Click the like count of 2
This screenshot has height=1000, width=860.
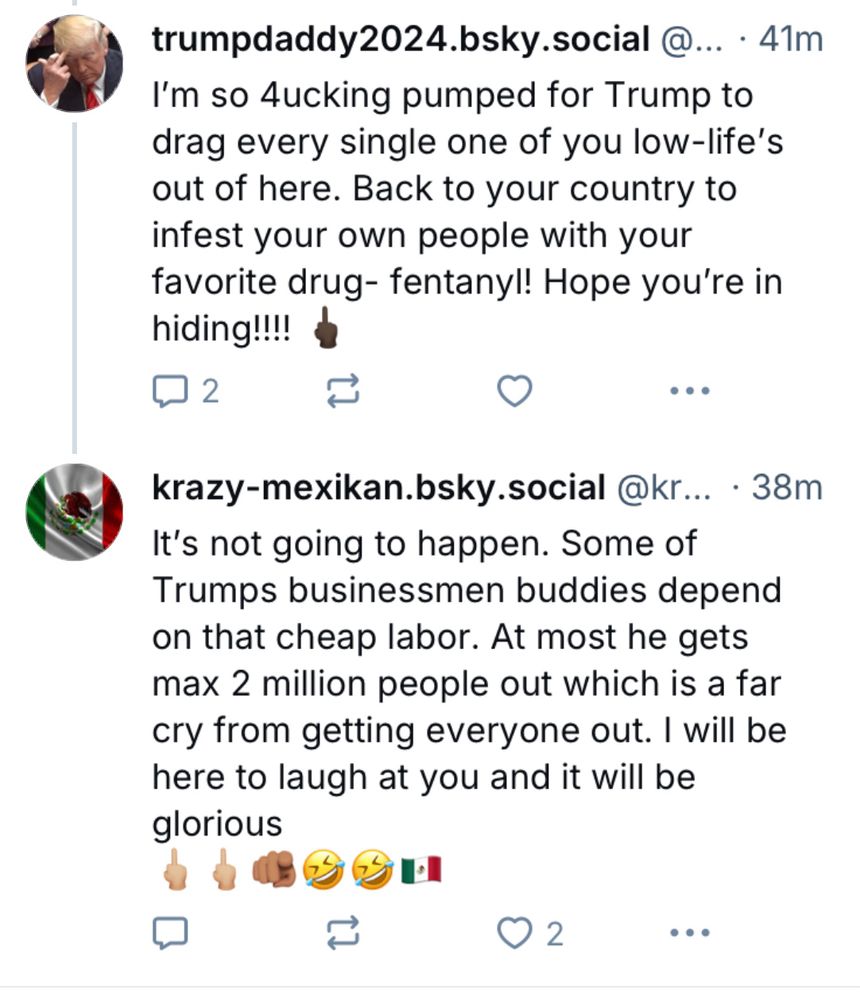(x=554, y=934)
